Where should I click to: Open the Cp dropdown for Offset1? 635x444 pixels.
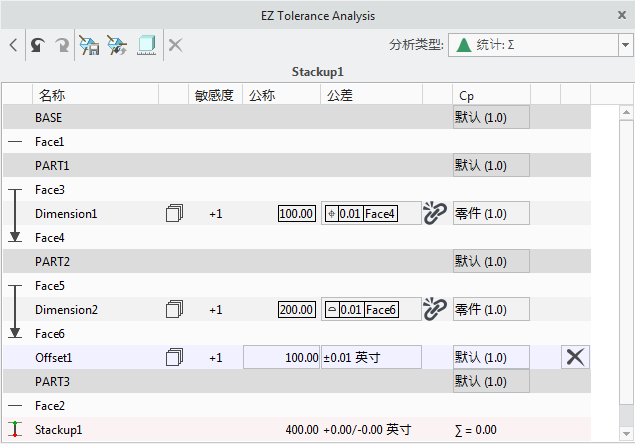tap(490, 357)
